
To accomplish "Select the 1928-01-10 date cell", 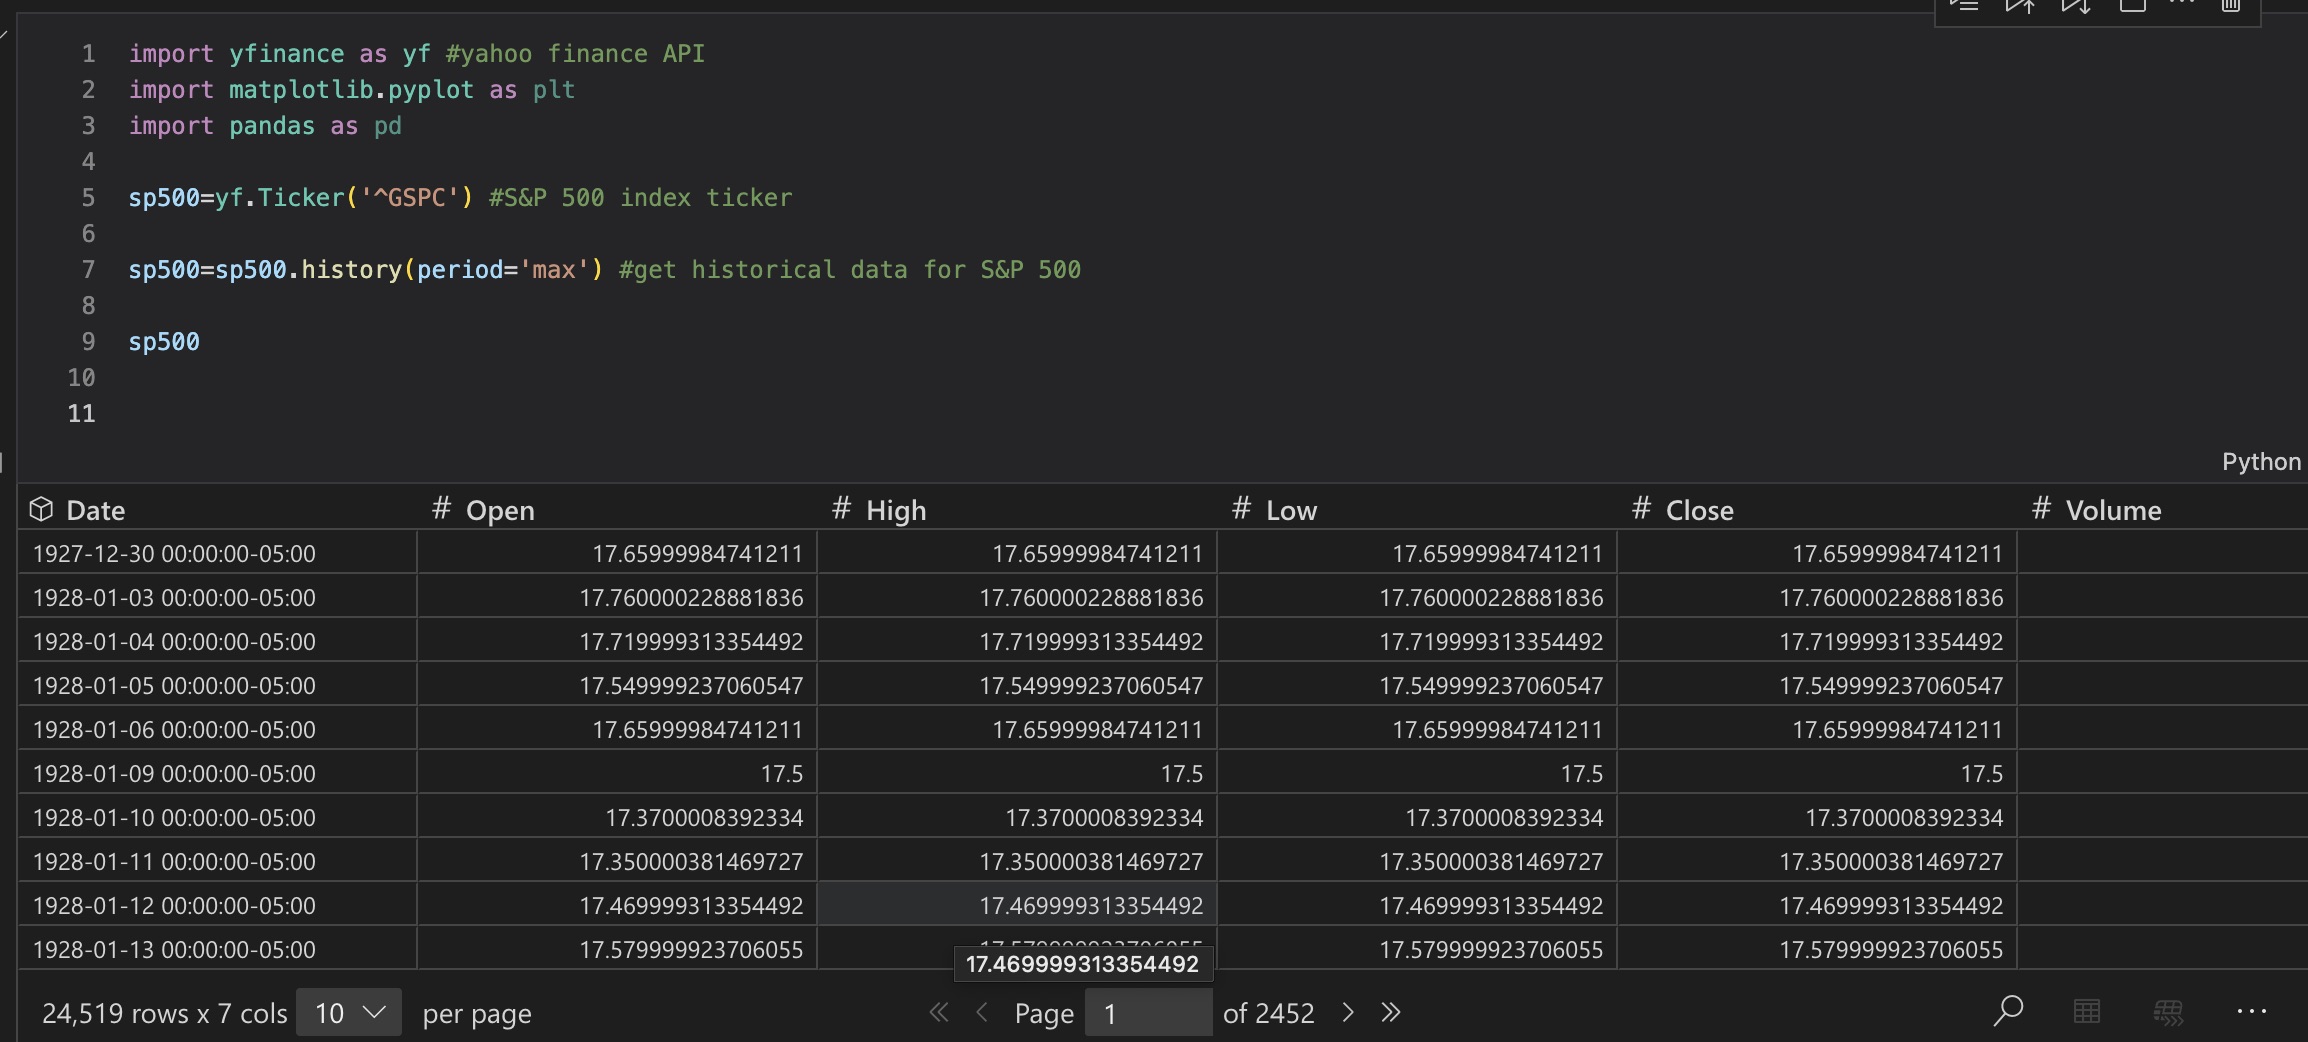I will pyautogui.click(x=217, y=817).
